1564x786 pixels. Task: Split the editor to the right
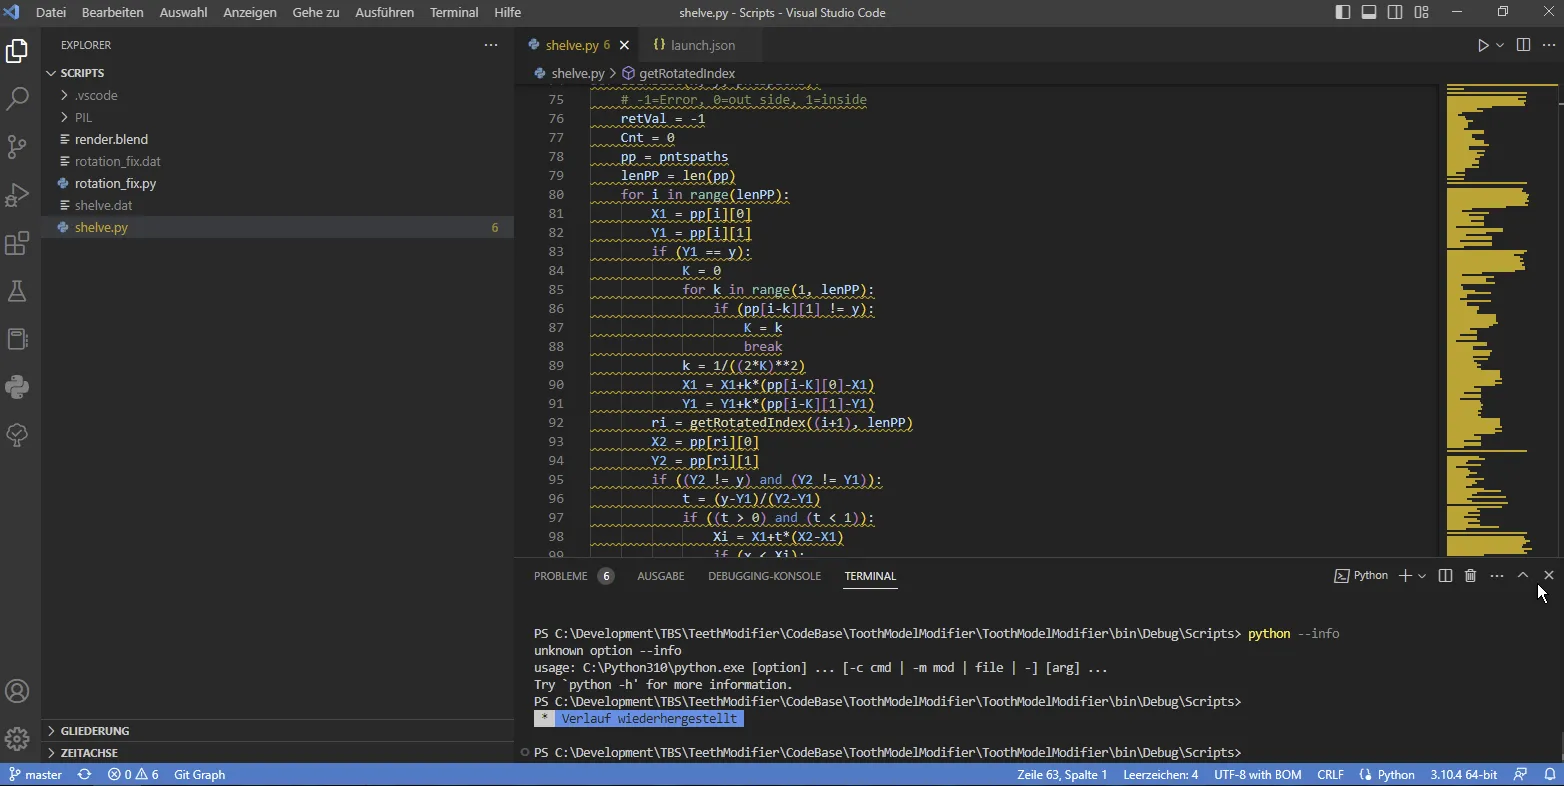point(1523,45)
